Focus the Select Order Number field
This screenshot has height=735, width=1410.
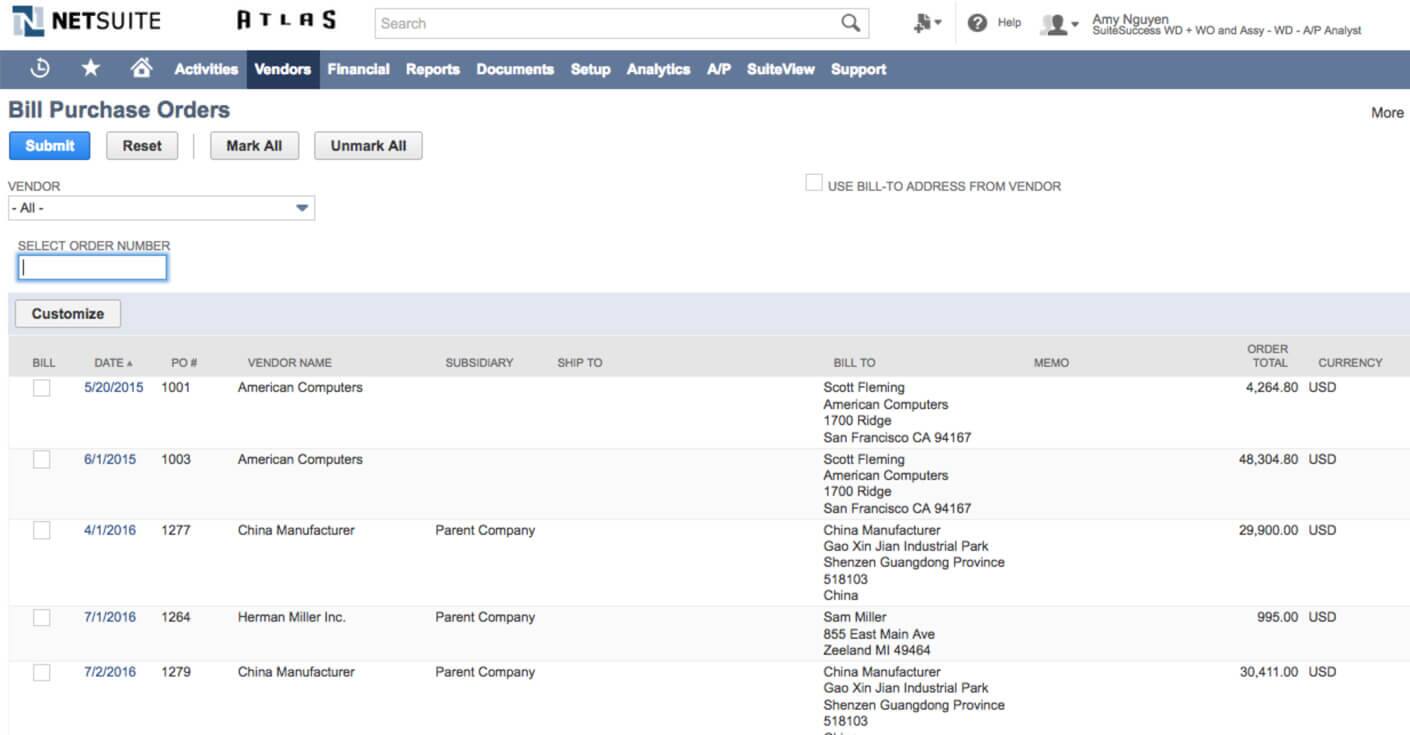[93, 267]
